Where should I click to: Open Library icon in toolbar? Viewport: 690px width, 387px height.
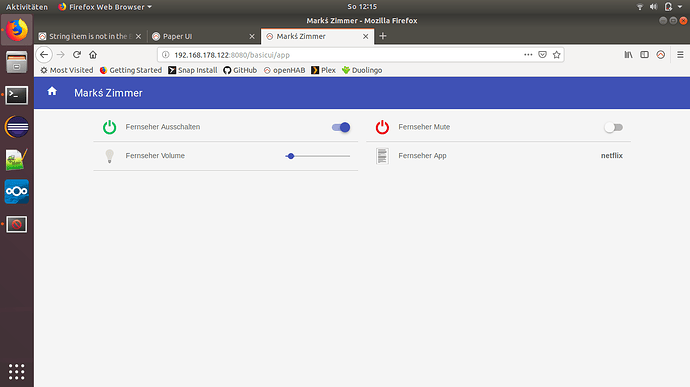point(628,55)
